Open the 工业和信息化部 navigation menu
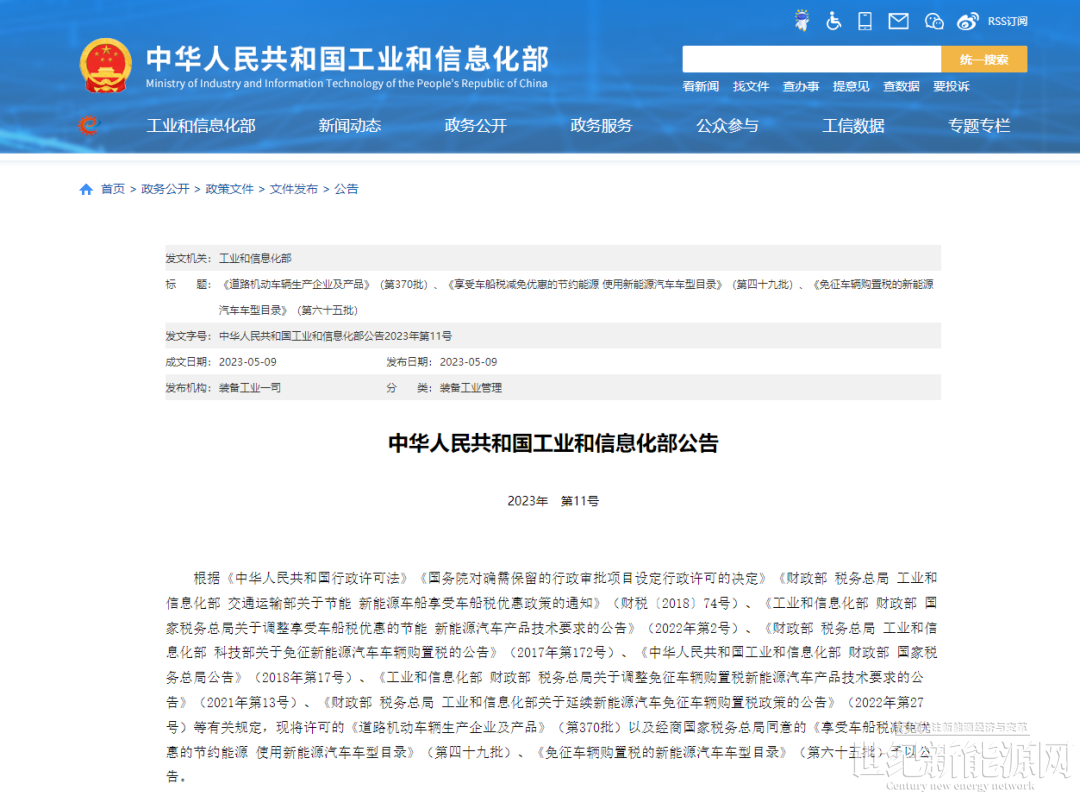The height and width of the screenshot is (796, 1080). click(201, 126)
